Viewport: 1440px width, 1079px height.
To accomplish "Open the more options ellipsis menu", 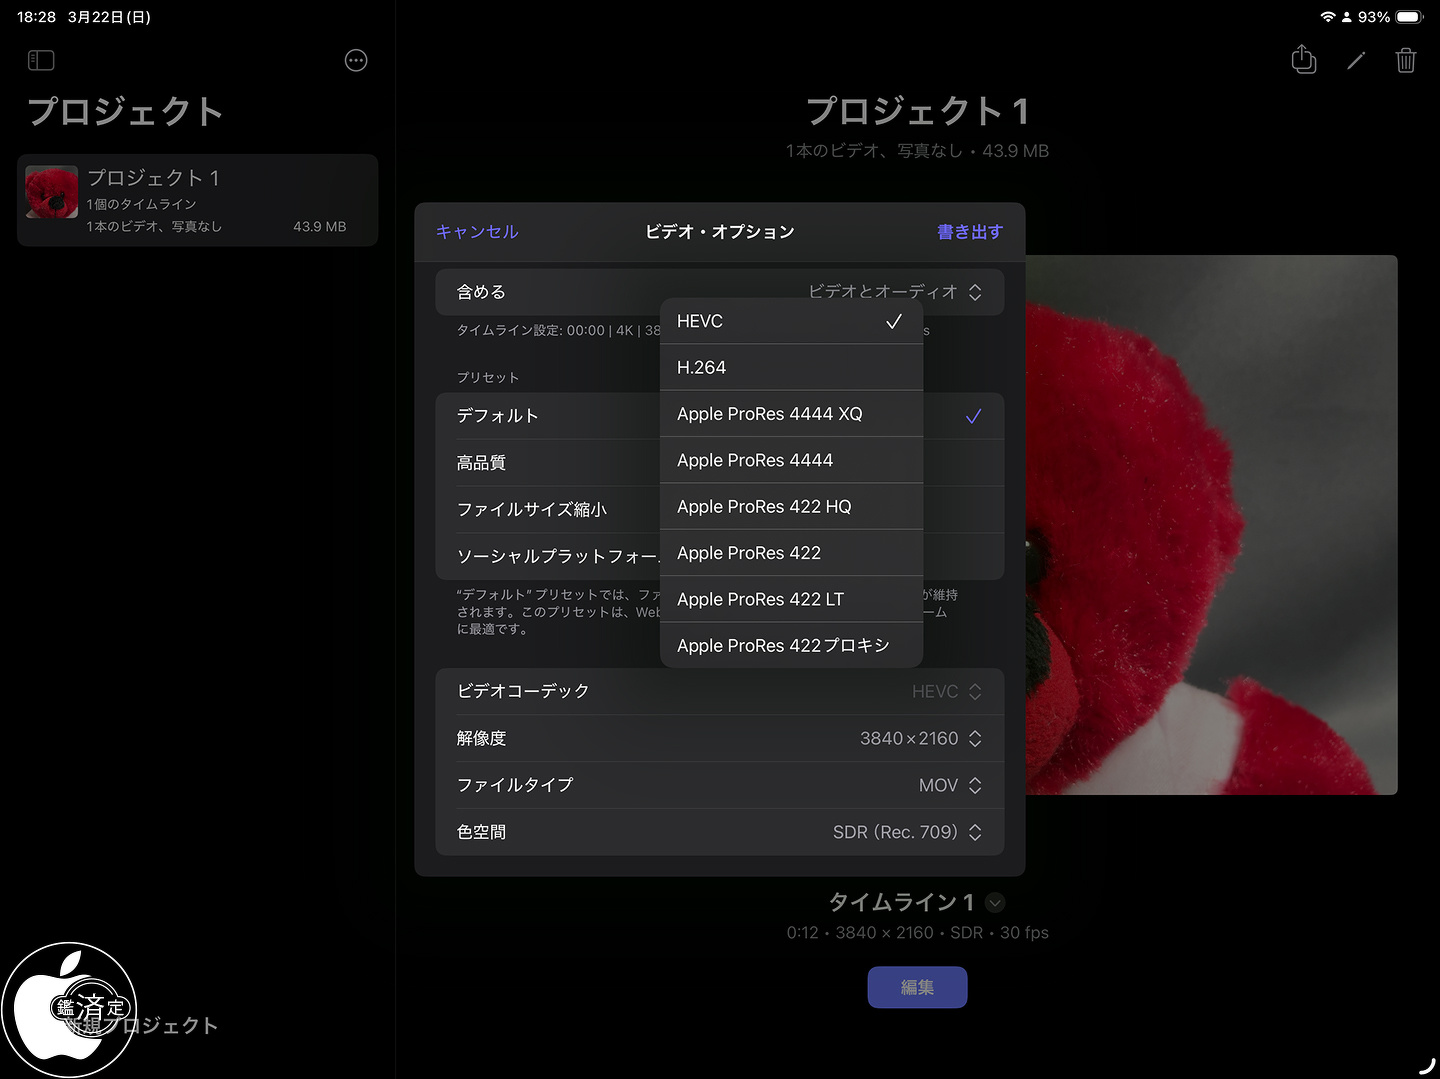I will (356, 61).
